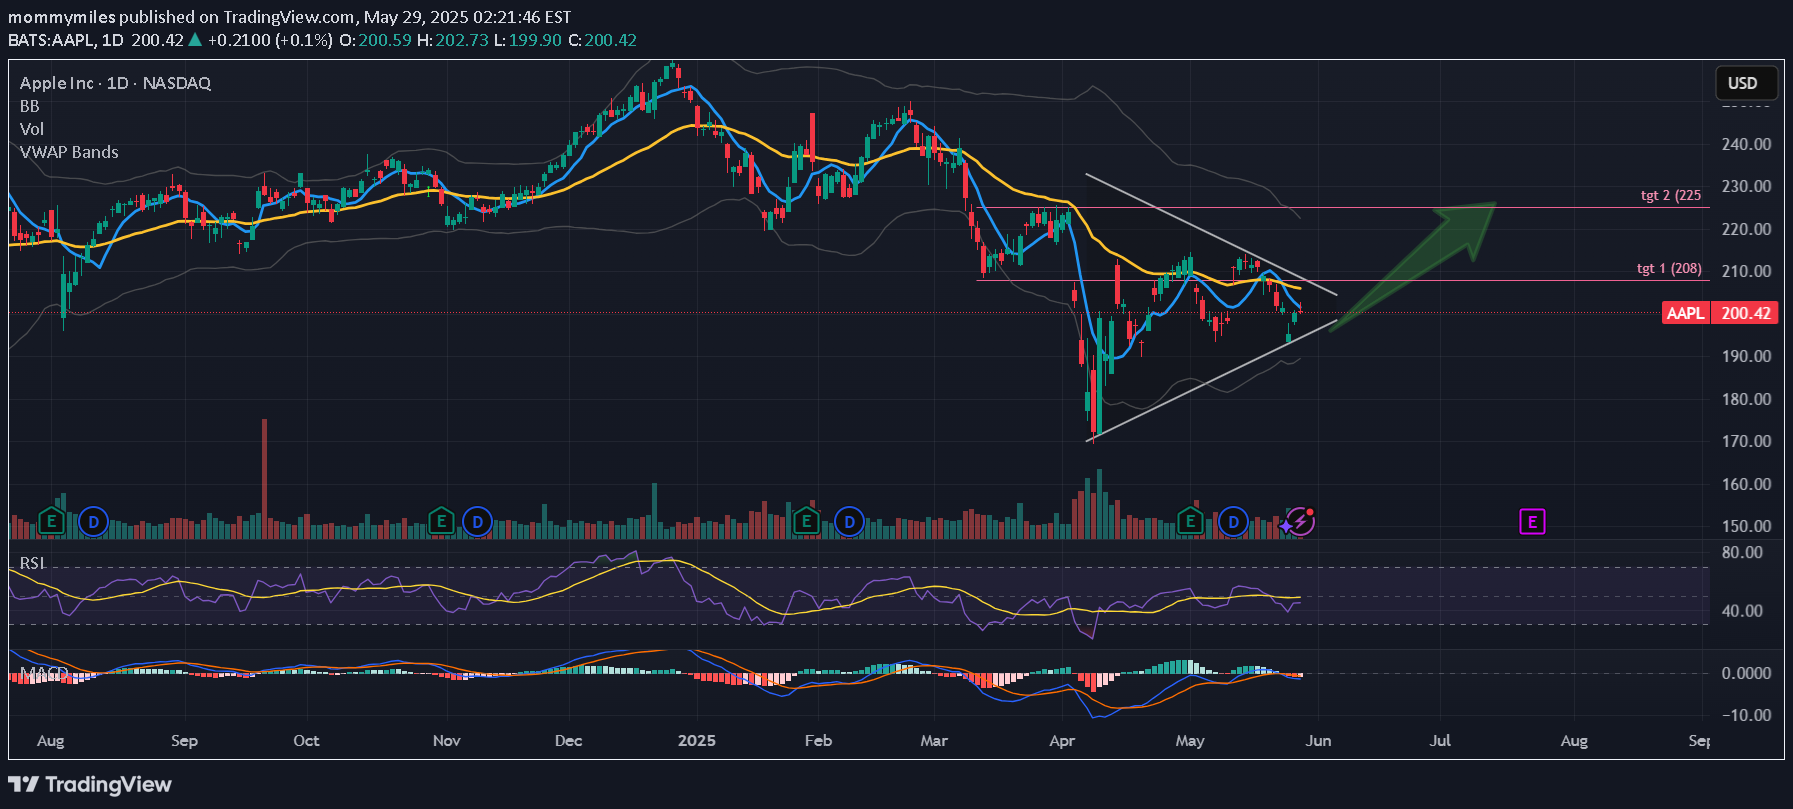Select the tgt 1 (208) label
Viewport: 1793px width, 809px height.
point(1669,268)
